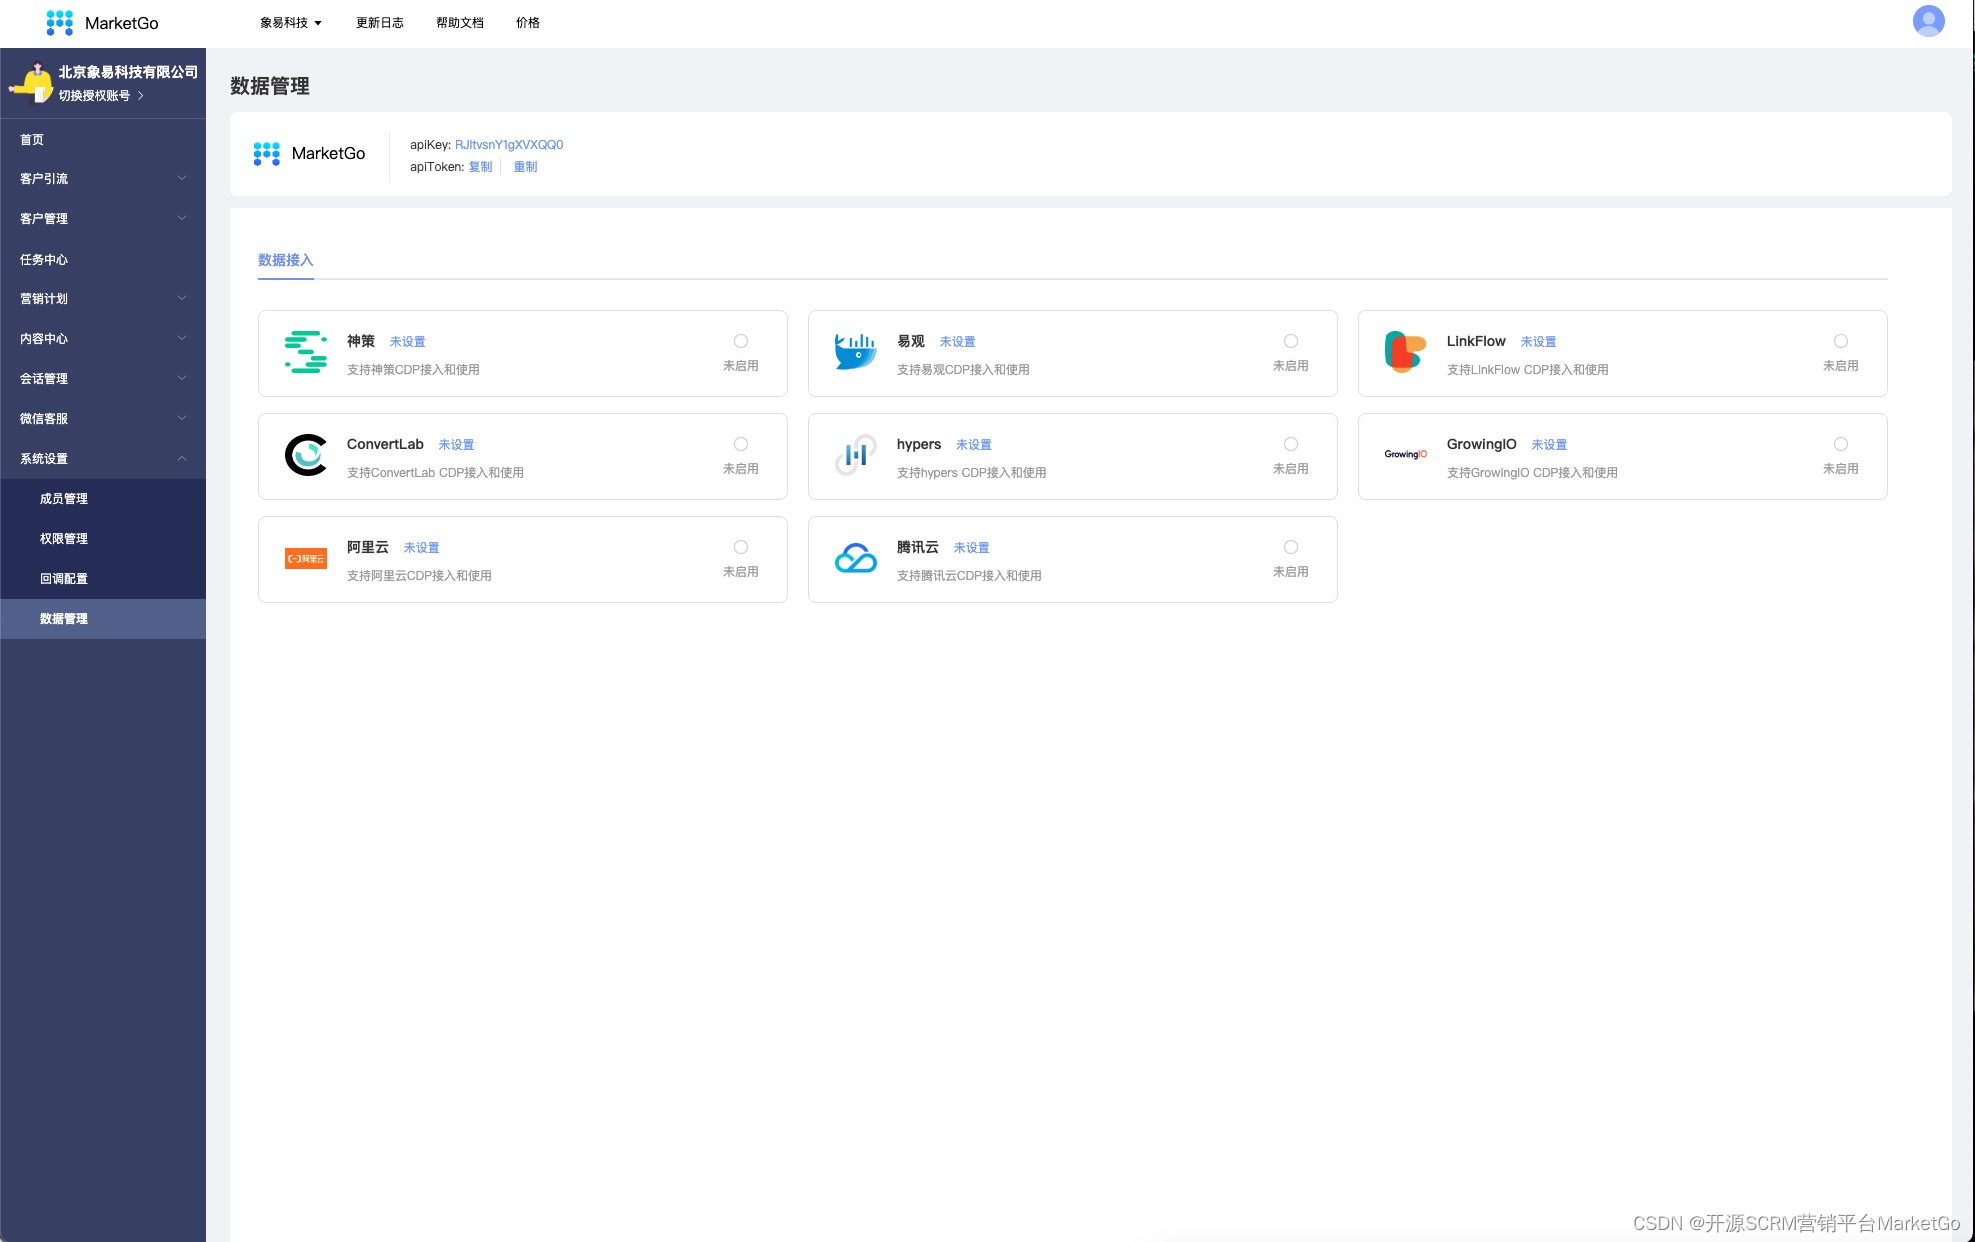This screenshot has height=1242, width=1975.
Task: Click the 神策 green logo icon
Action: pos(306,352)
